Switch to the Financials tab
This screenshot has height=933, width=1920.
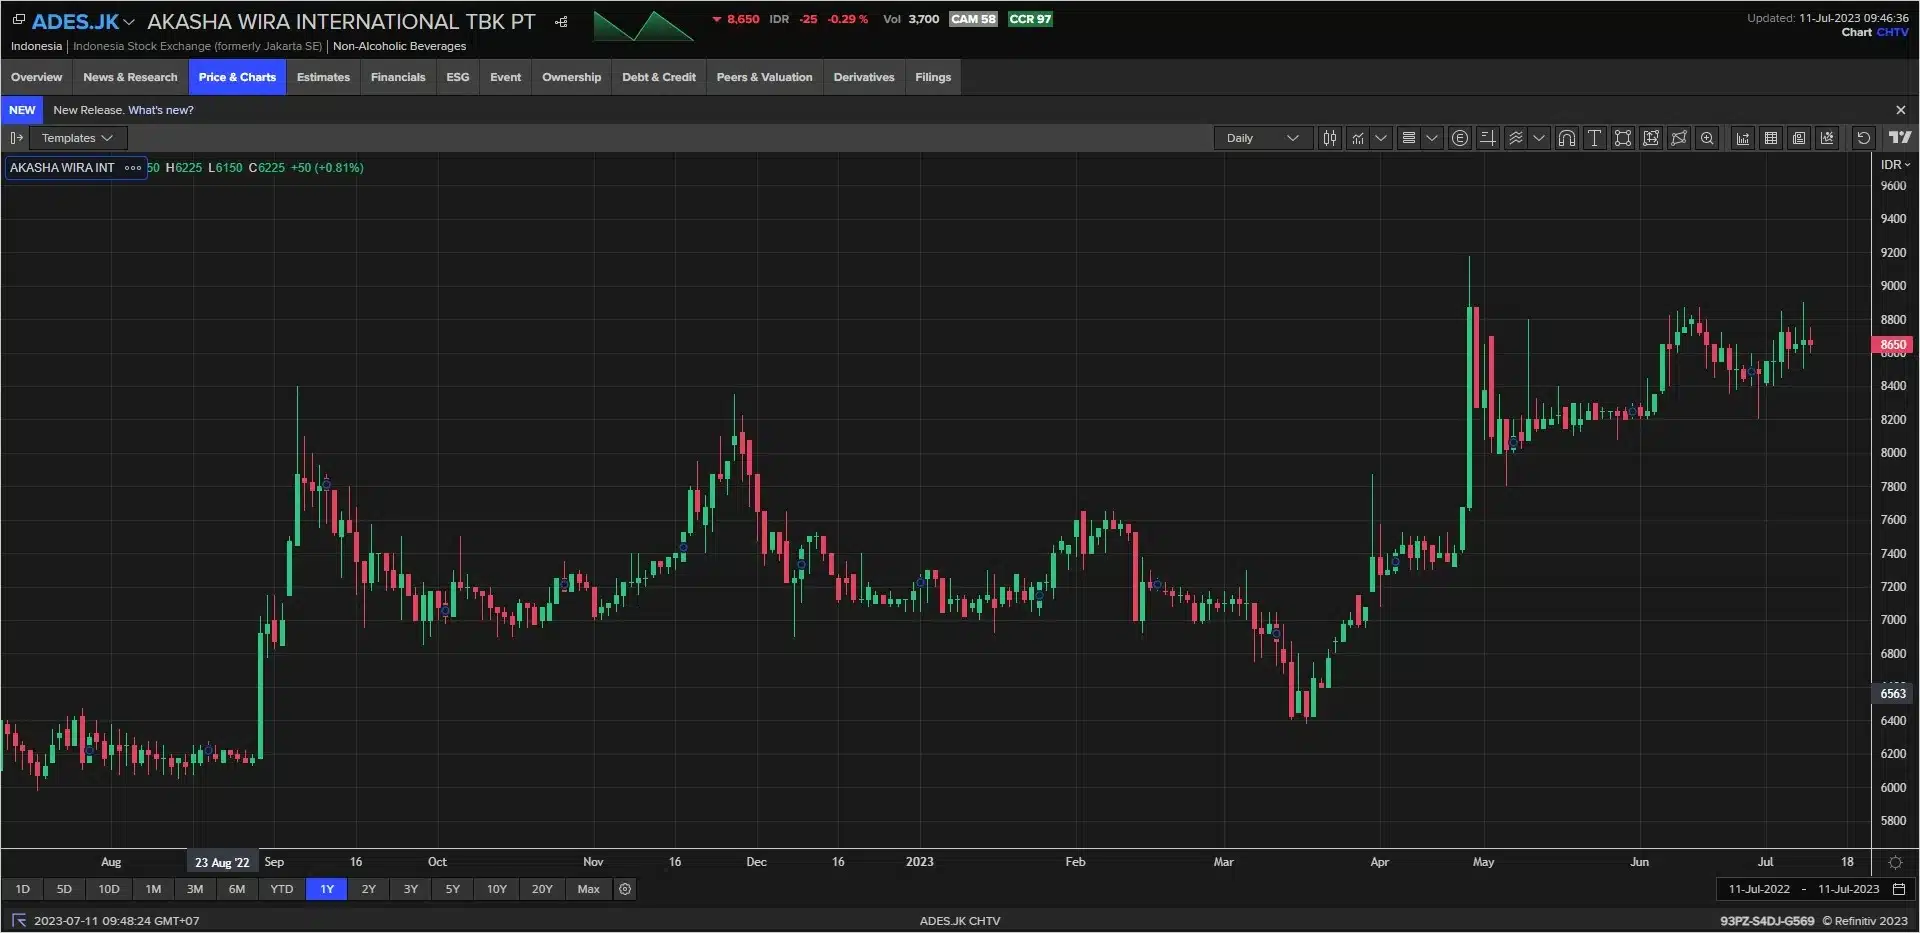[x=398, y=77]
